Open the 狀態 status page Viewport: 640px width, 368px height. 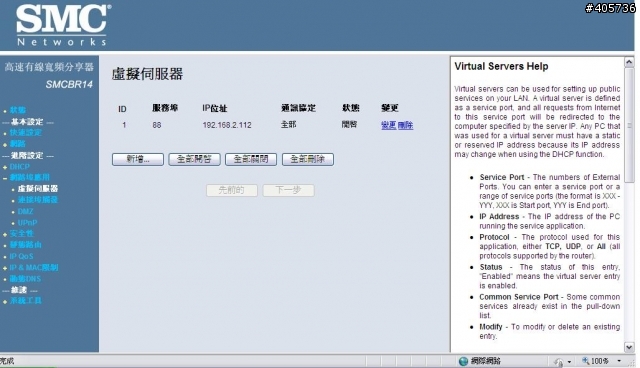coord(18,110)
